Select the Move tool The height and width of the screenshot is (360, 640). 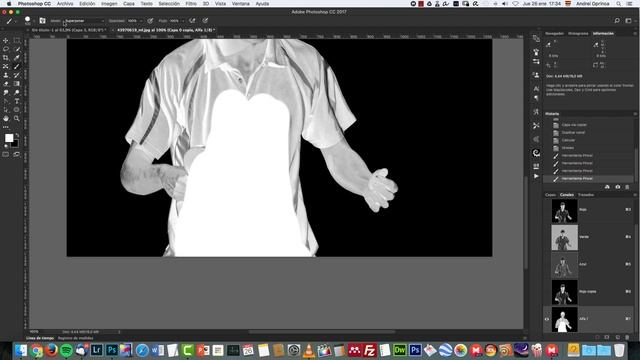pos(6,40)
